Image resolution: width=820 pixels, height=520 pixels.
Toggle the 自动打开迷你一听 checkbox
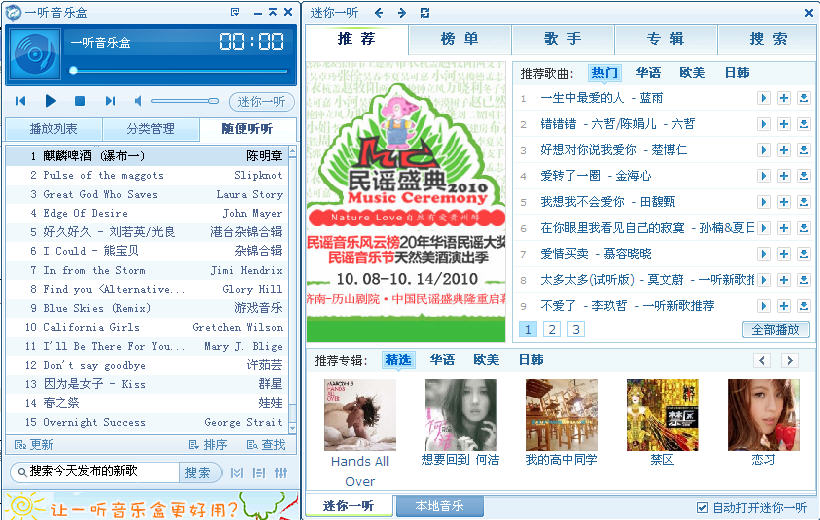(702, 508)
